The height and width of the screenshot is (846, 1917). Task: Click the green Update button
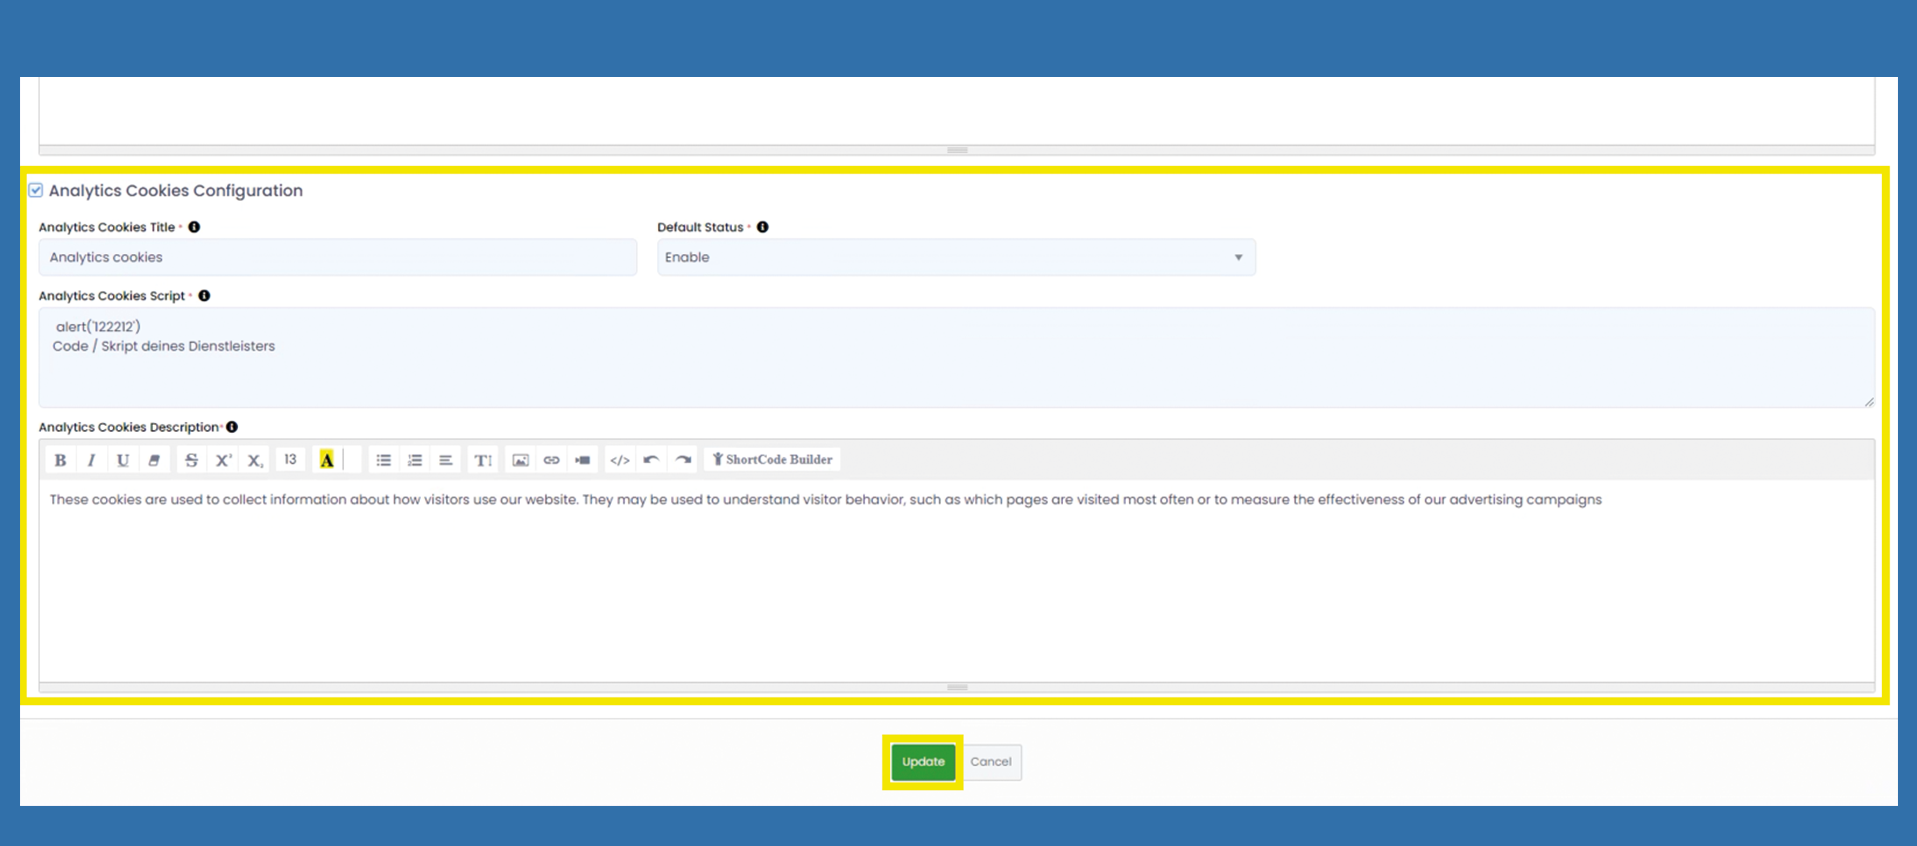[922, 762]
